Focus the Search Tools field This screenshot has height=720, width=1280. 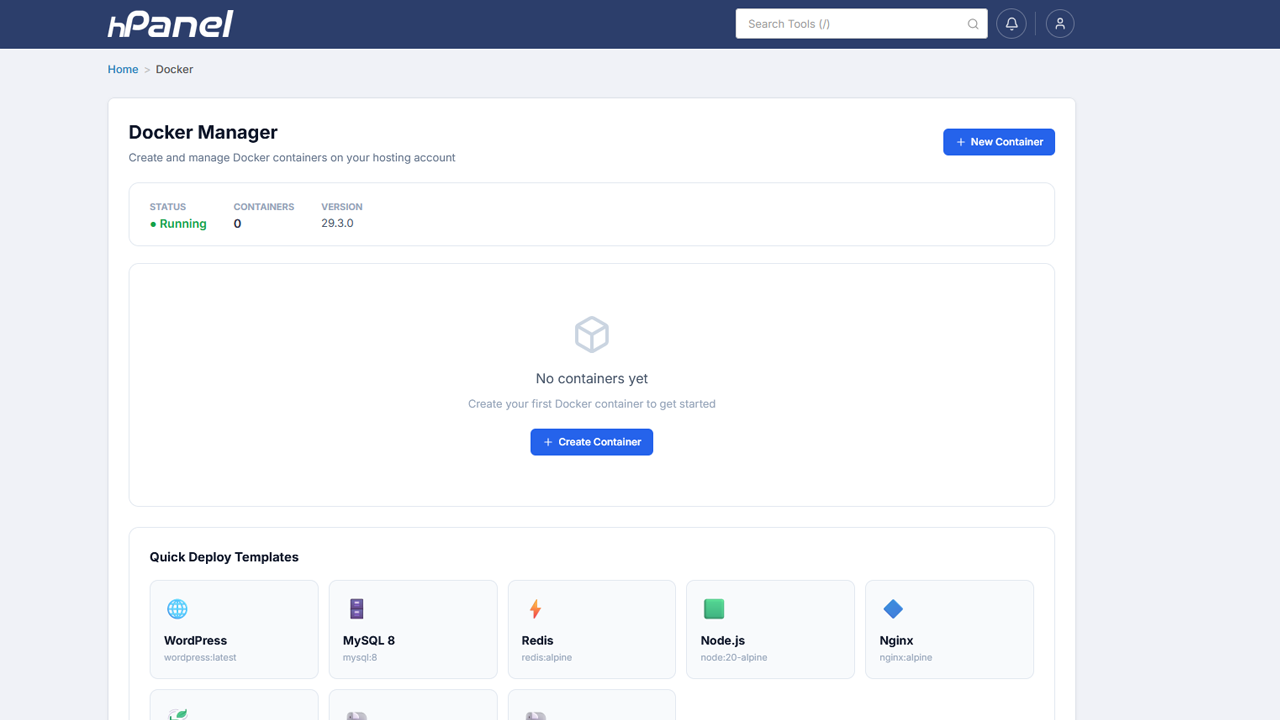click(x=861, y=24)
